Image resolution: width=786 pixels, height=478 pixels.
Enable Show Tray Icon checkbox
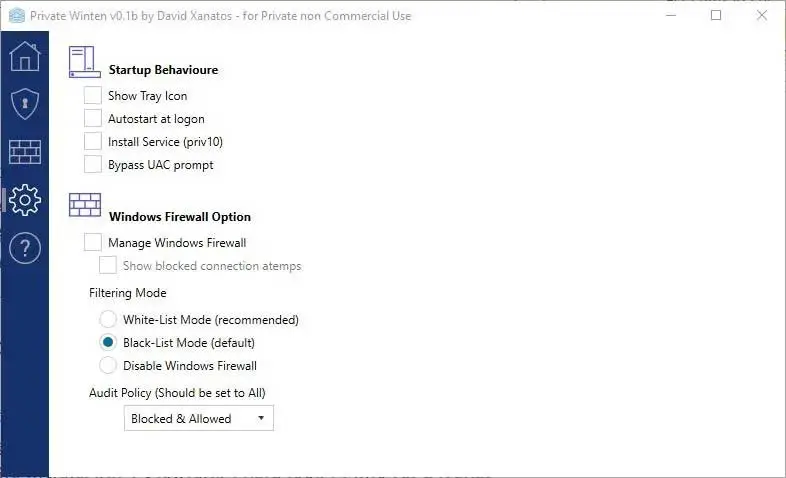click(93, 96)
